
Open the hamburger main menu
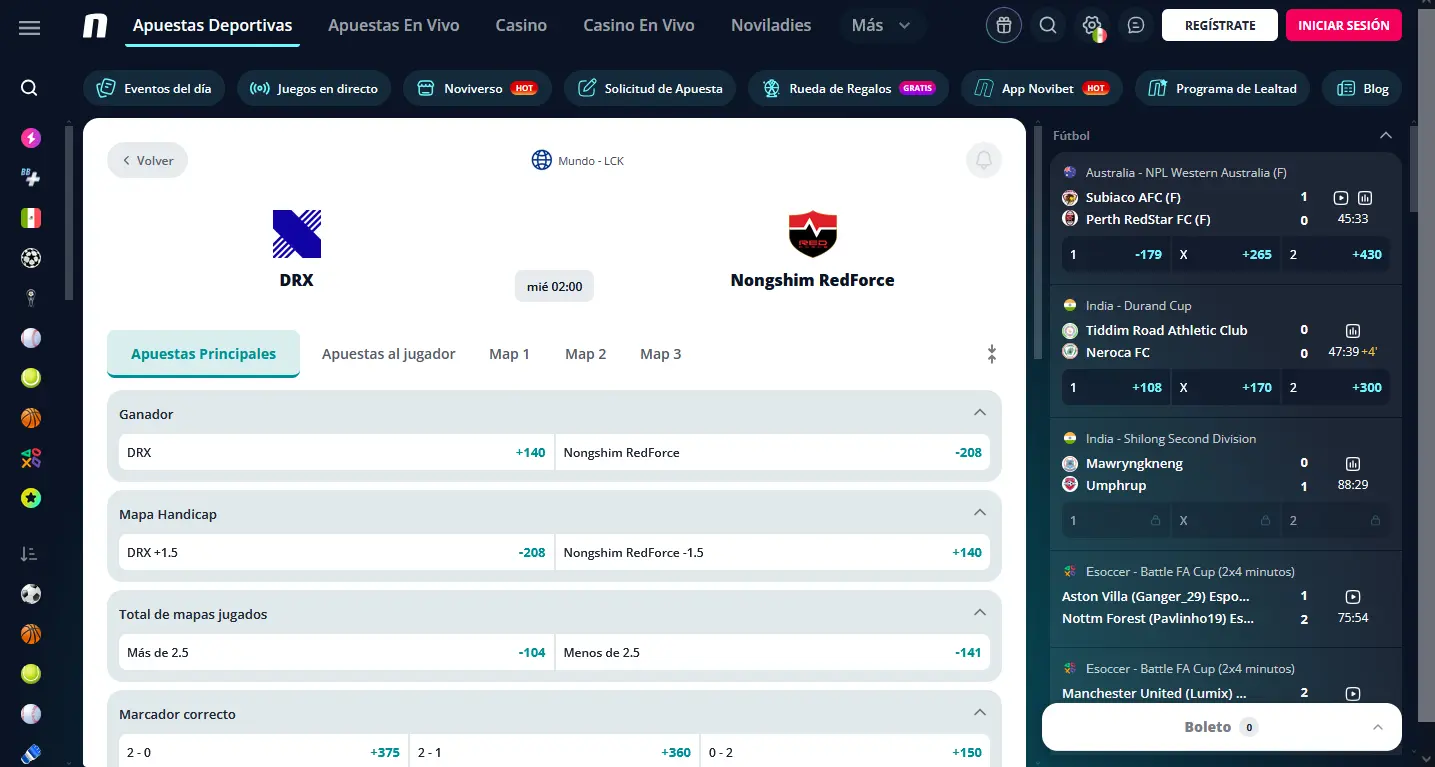pos(30,27)
